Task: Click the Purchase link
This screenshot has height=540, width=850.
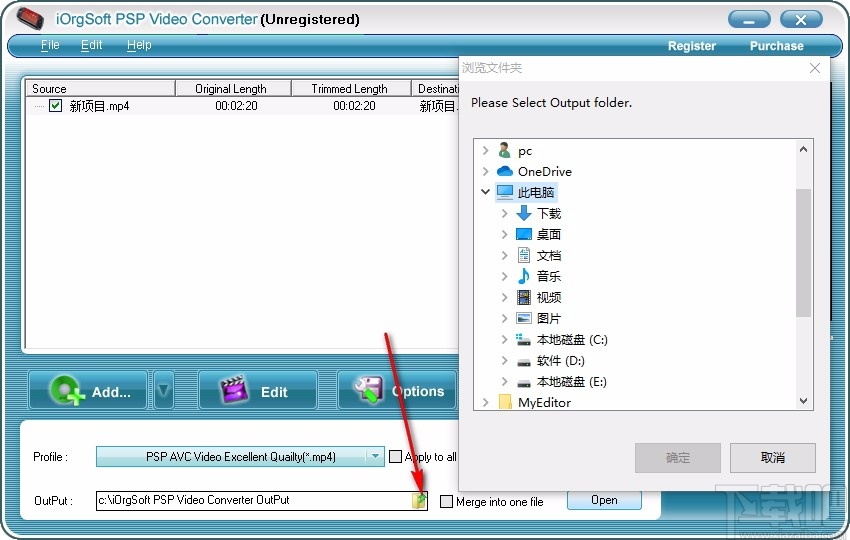Action: [x=776, y=46]
